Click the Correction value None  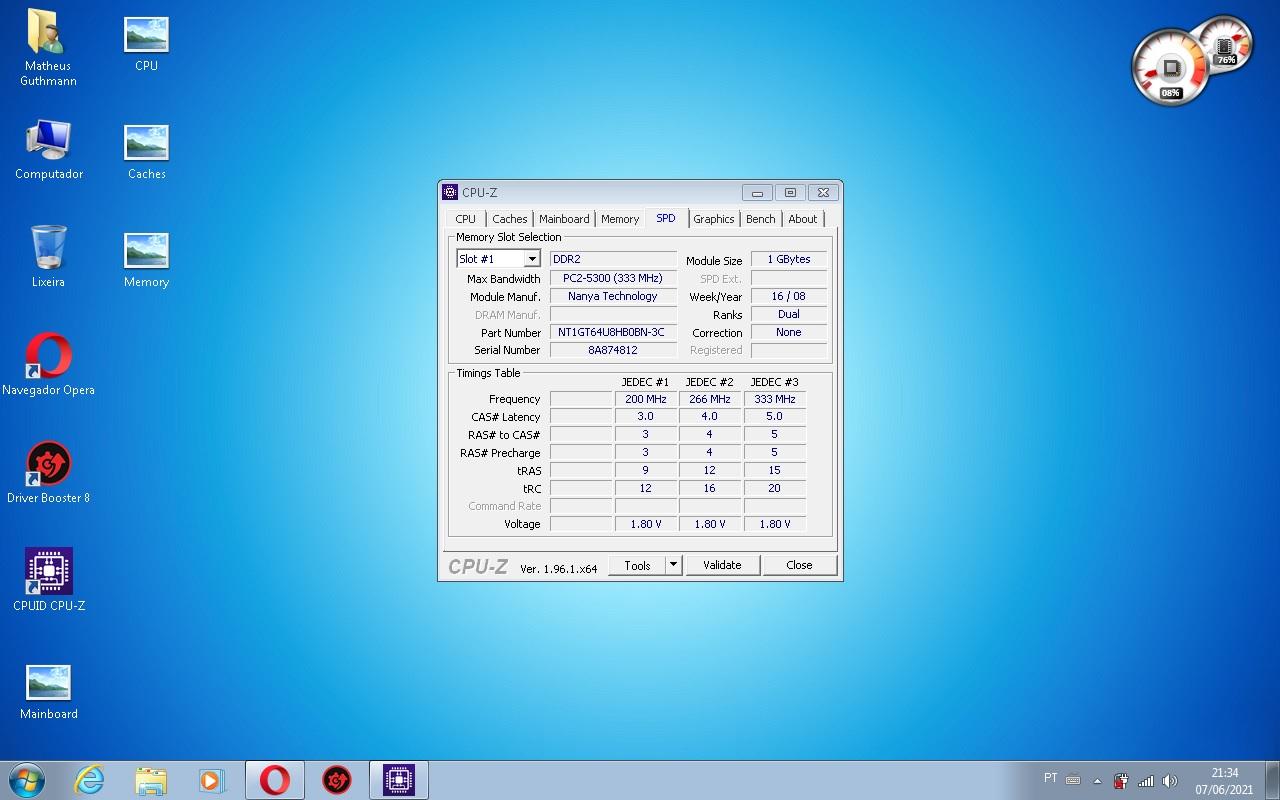tap(789, 332)
